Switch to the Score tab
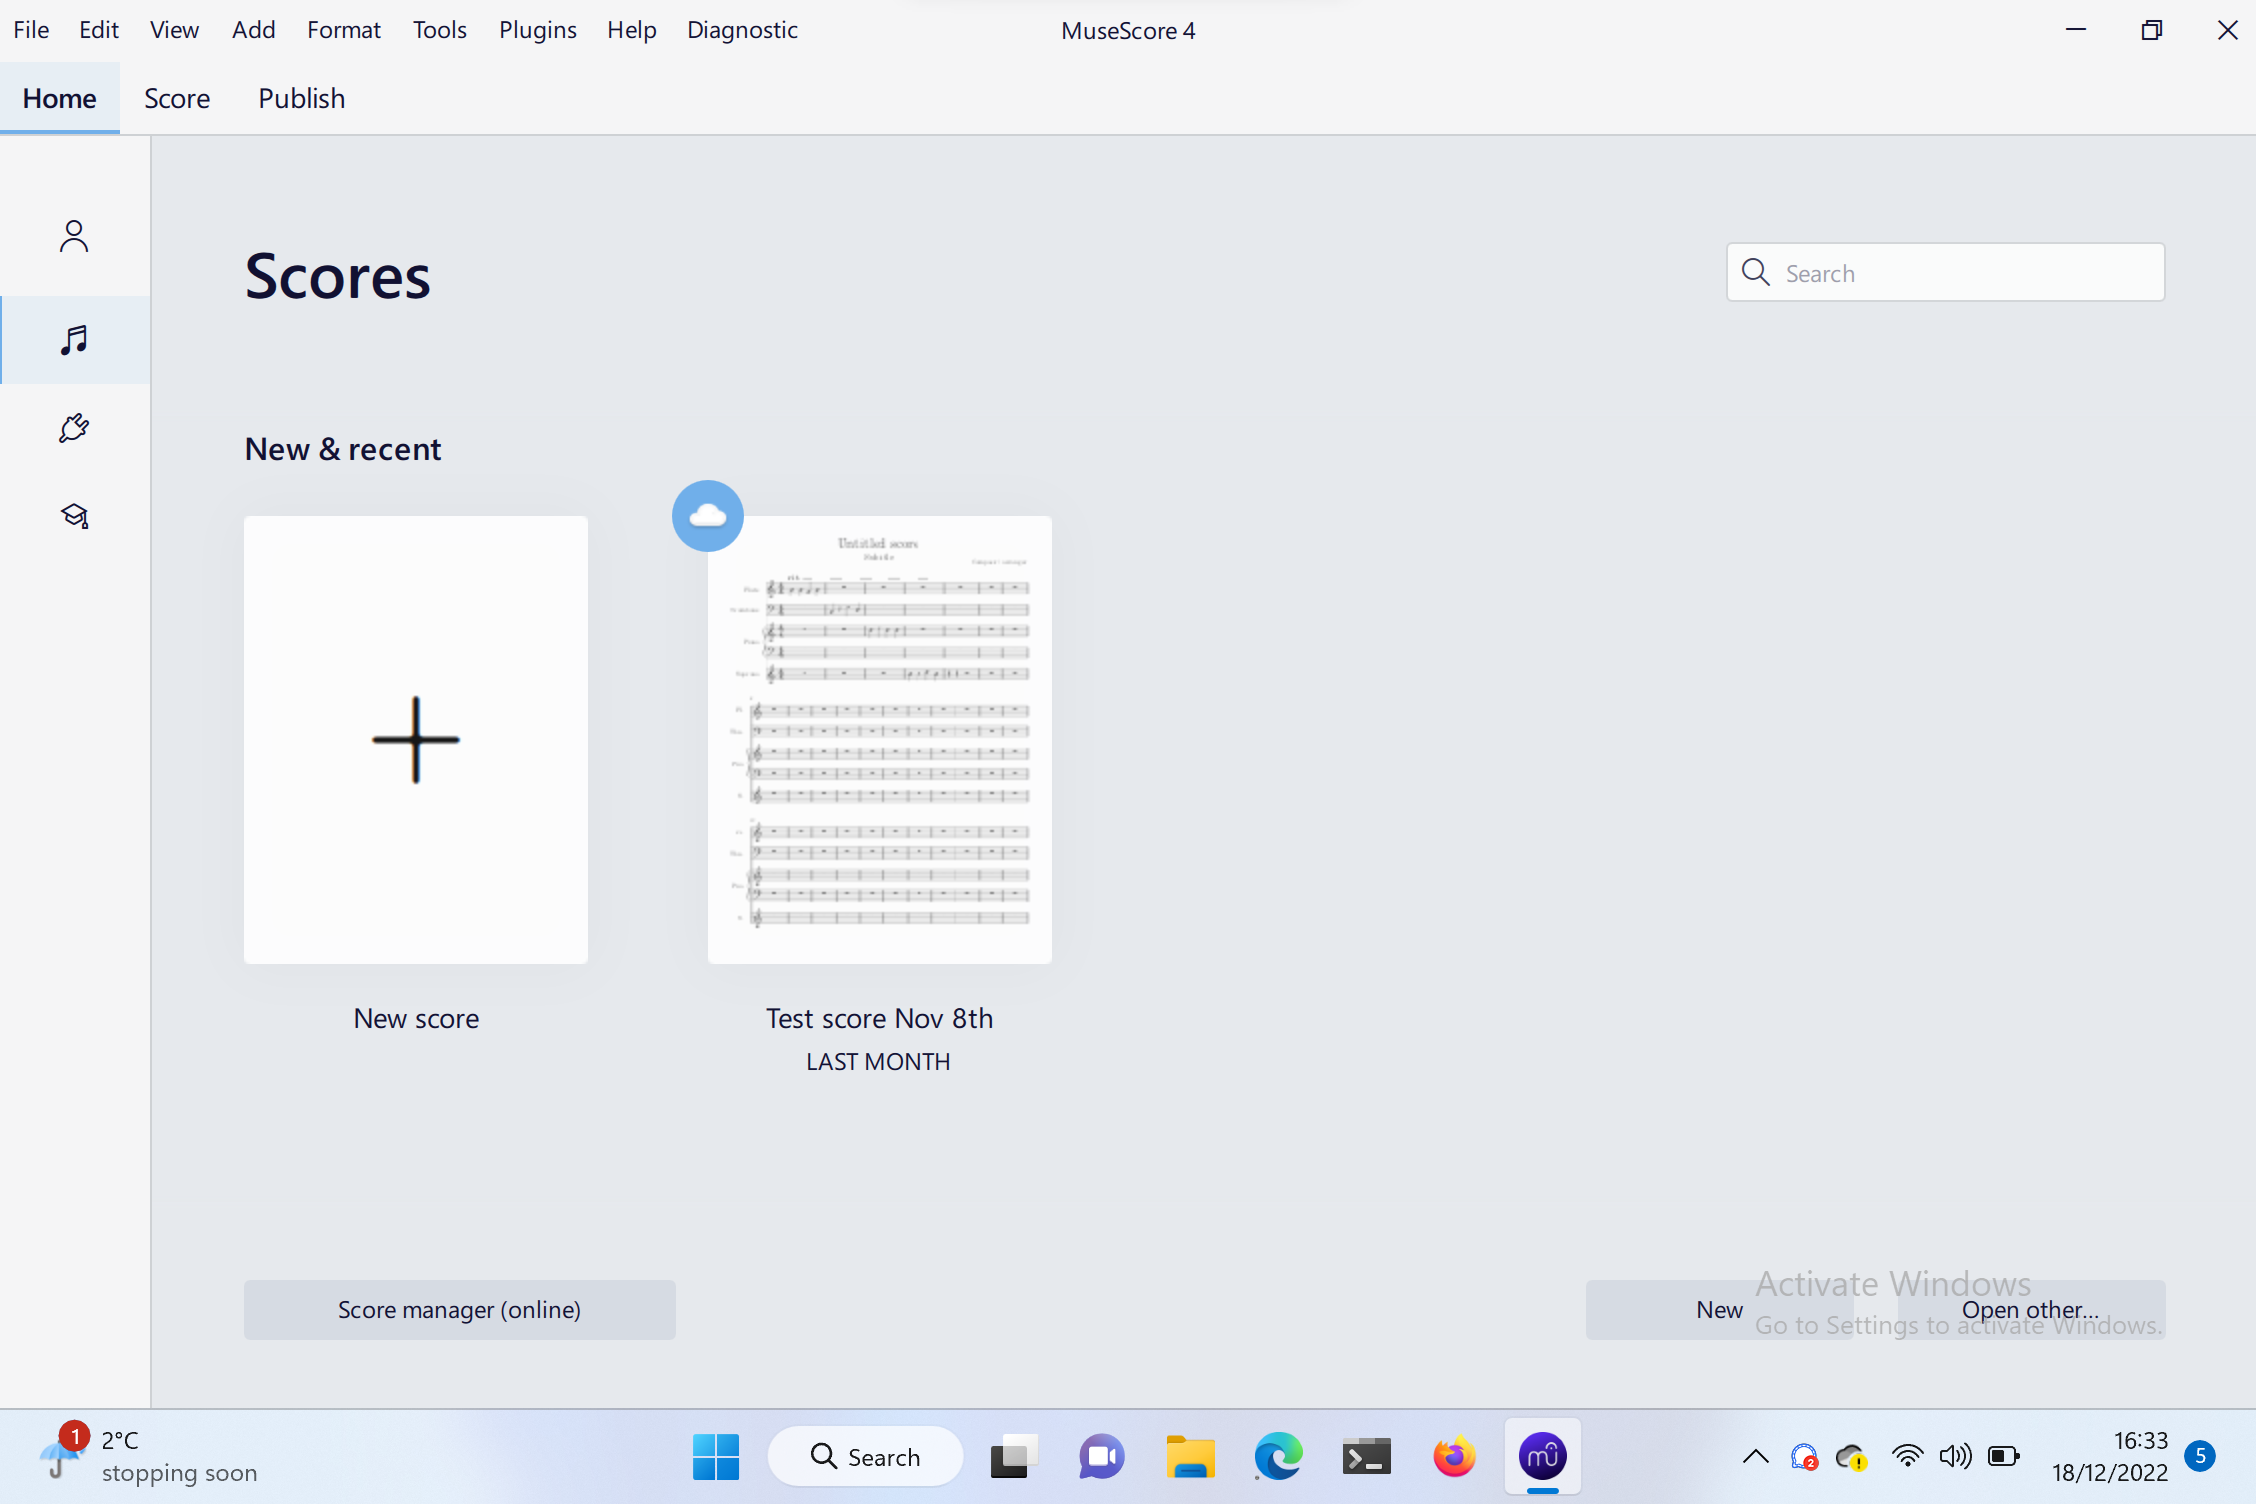Image resolution: width=2256 pixels, height=1504 pixels. pos(177,98)
